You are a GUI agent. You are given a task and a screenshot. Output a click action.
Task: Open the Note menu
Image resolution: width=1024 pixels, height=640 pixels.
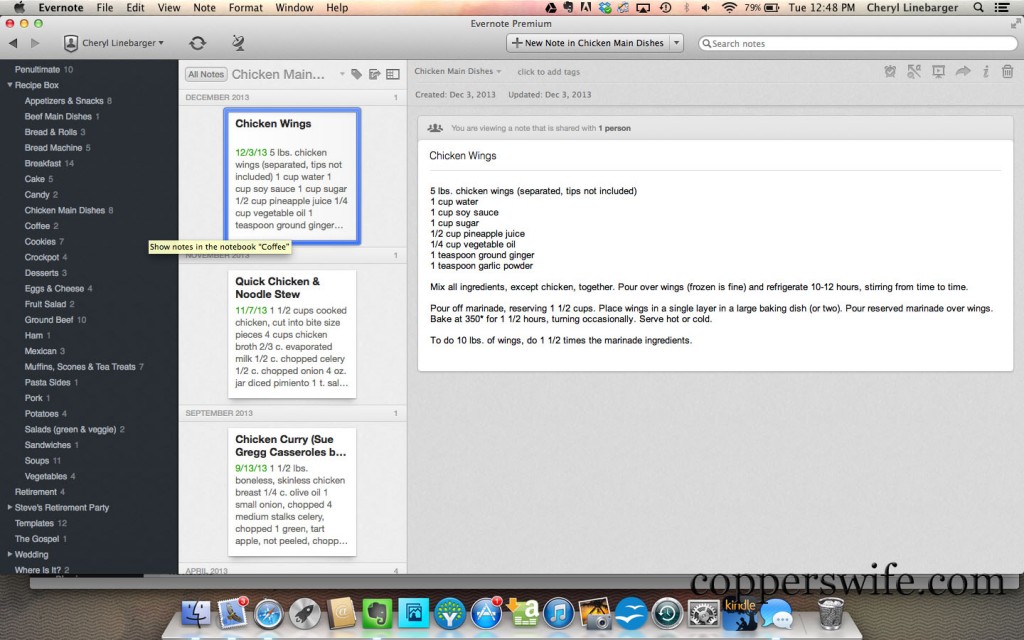pyautogui.click(x=204, y=8)
